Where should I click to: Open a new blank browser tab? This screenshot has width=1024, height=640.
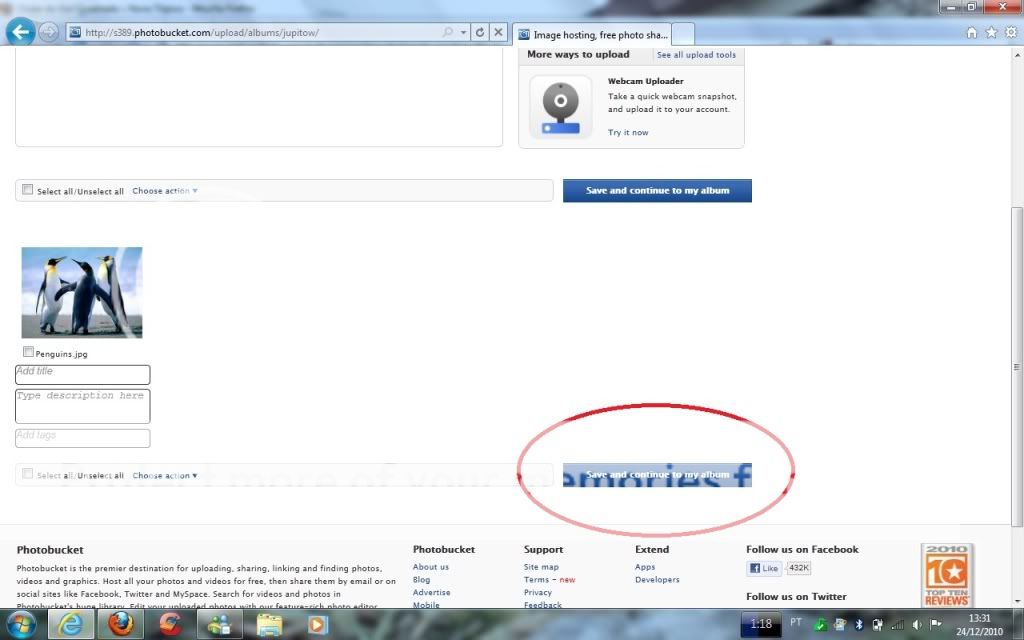click(x=683, y=35)
